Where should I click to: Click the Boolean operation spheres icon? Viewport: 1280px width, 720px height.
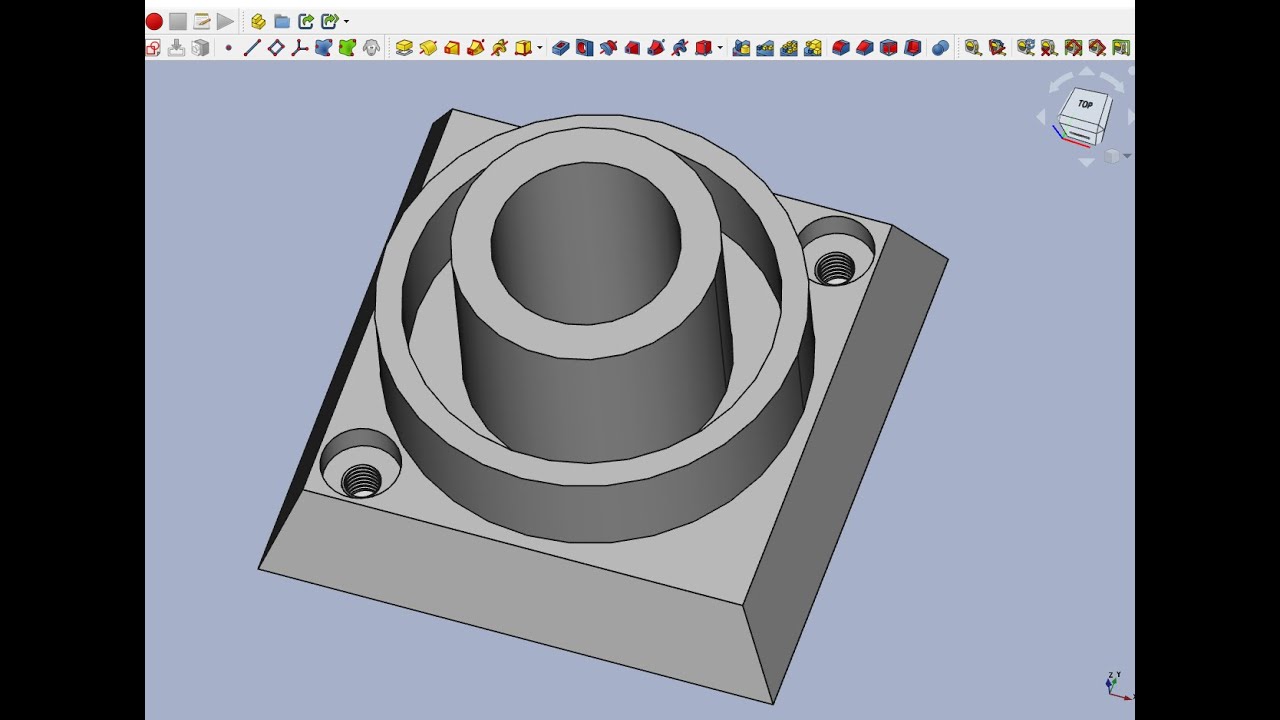coord(940,47)
